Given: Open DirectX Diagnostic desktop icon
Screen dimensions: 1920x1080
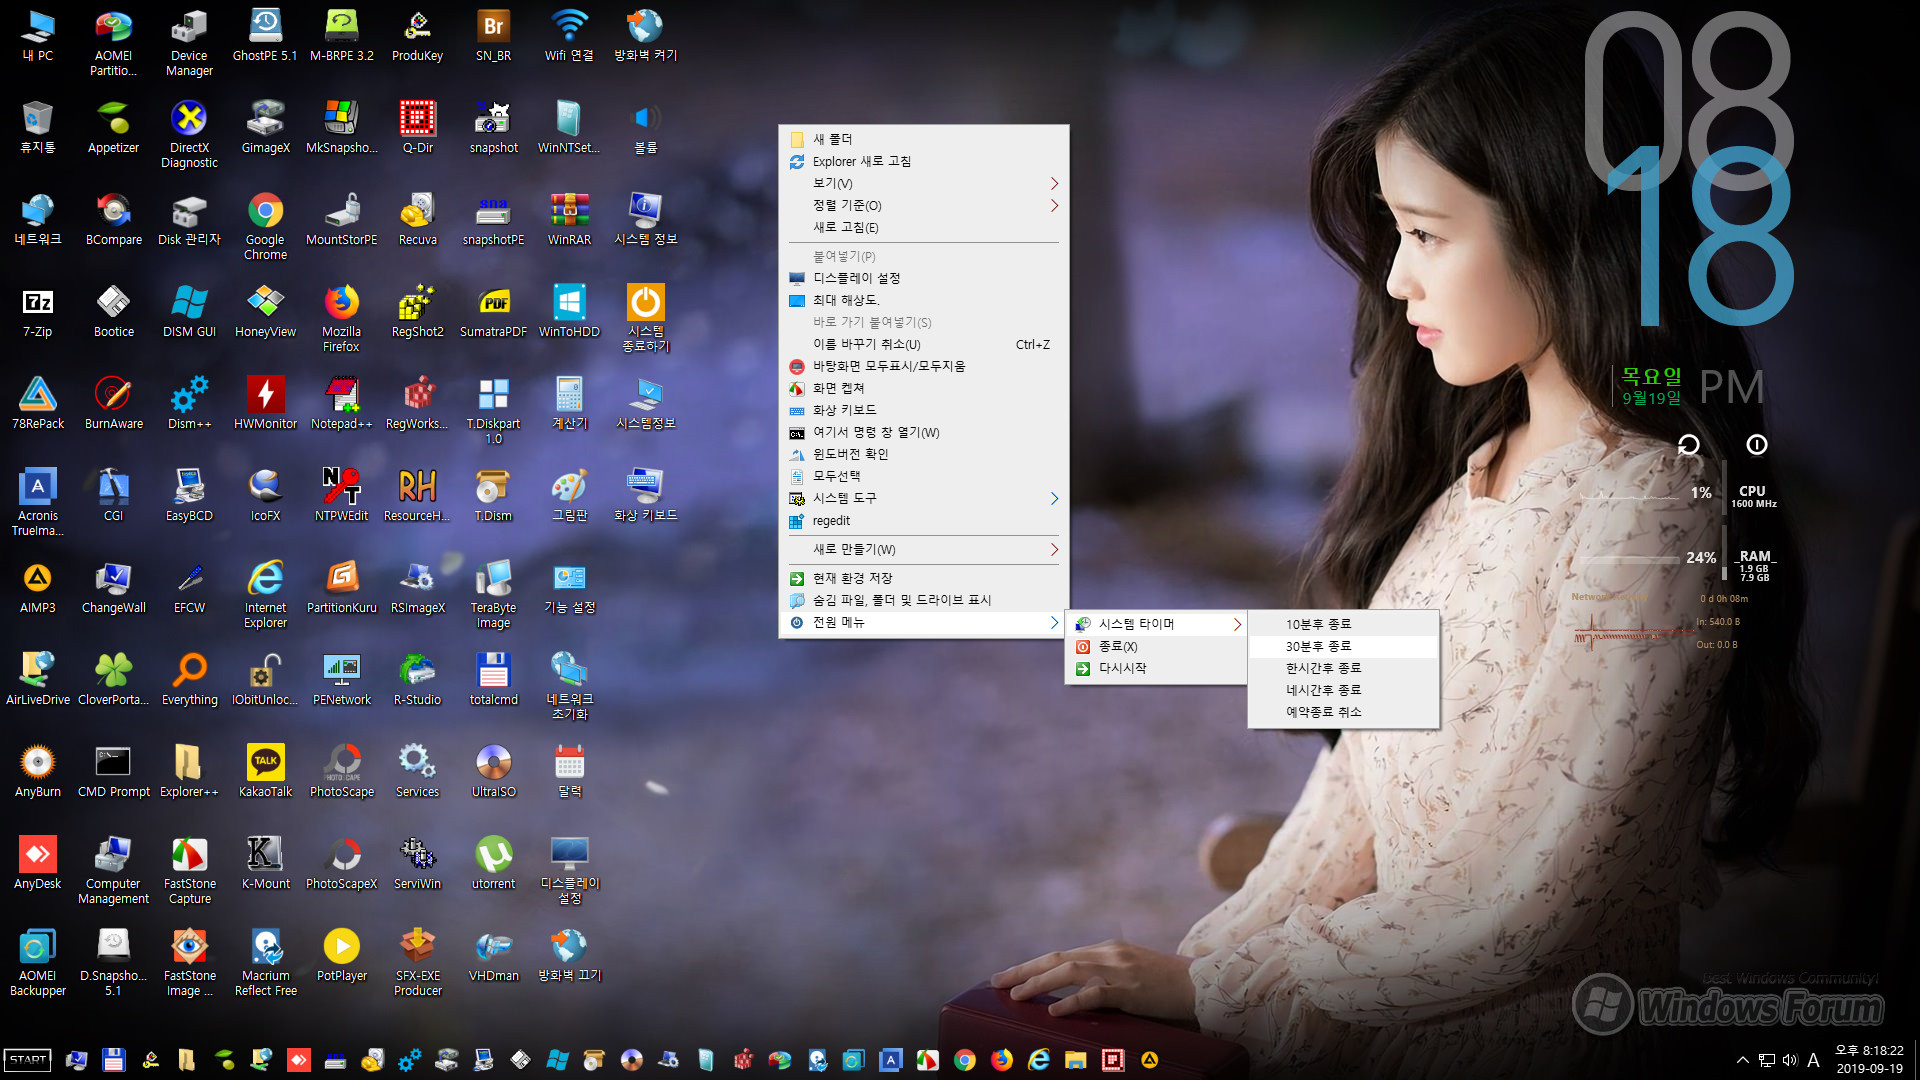Looking at the screenshot, I should 189,134.
